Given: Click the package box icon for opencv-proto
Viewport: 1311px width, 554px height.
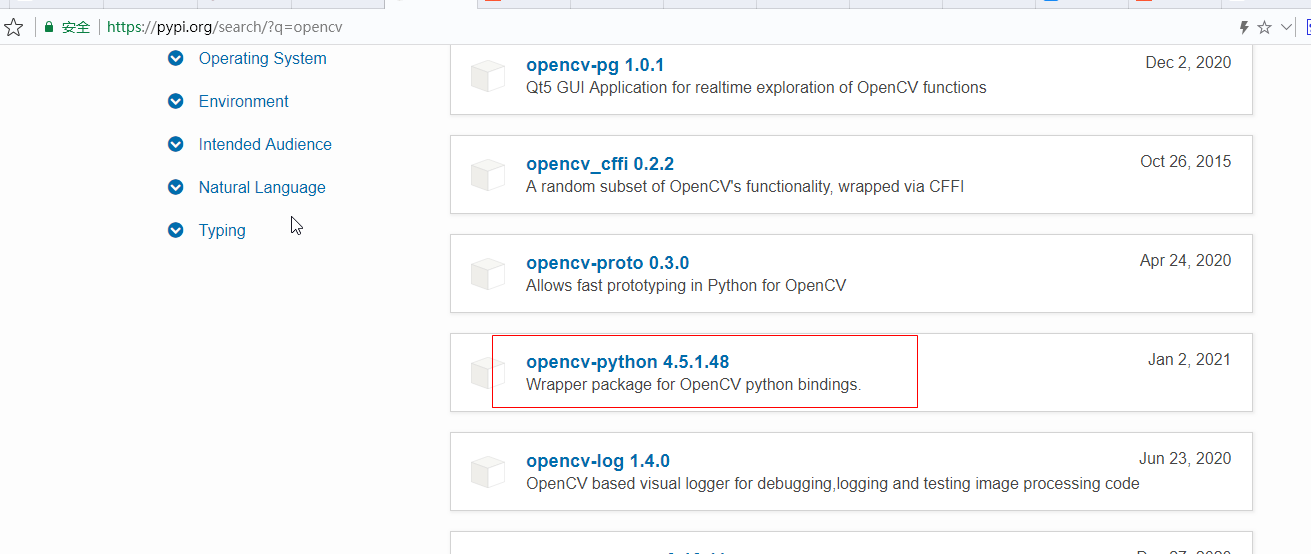Looking at the screenshot, I should click(488, 274).
